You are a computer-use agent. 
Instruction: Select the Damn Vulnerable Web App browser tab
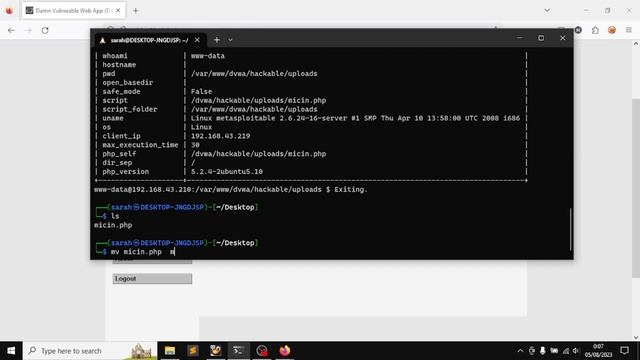click(73, 11)
